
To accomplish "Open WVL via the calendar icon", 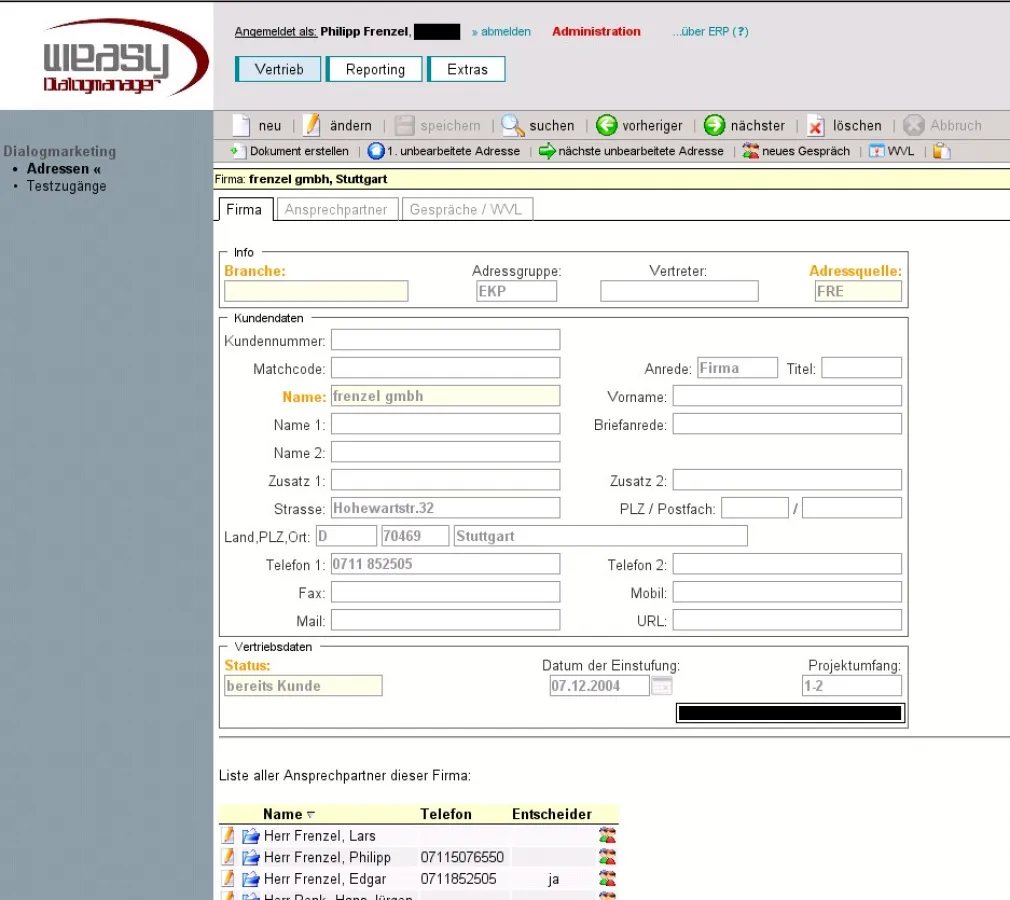I will tap(875, 152).
